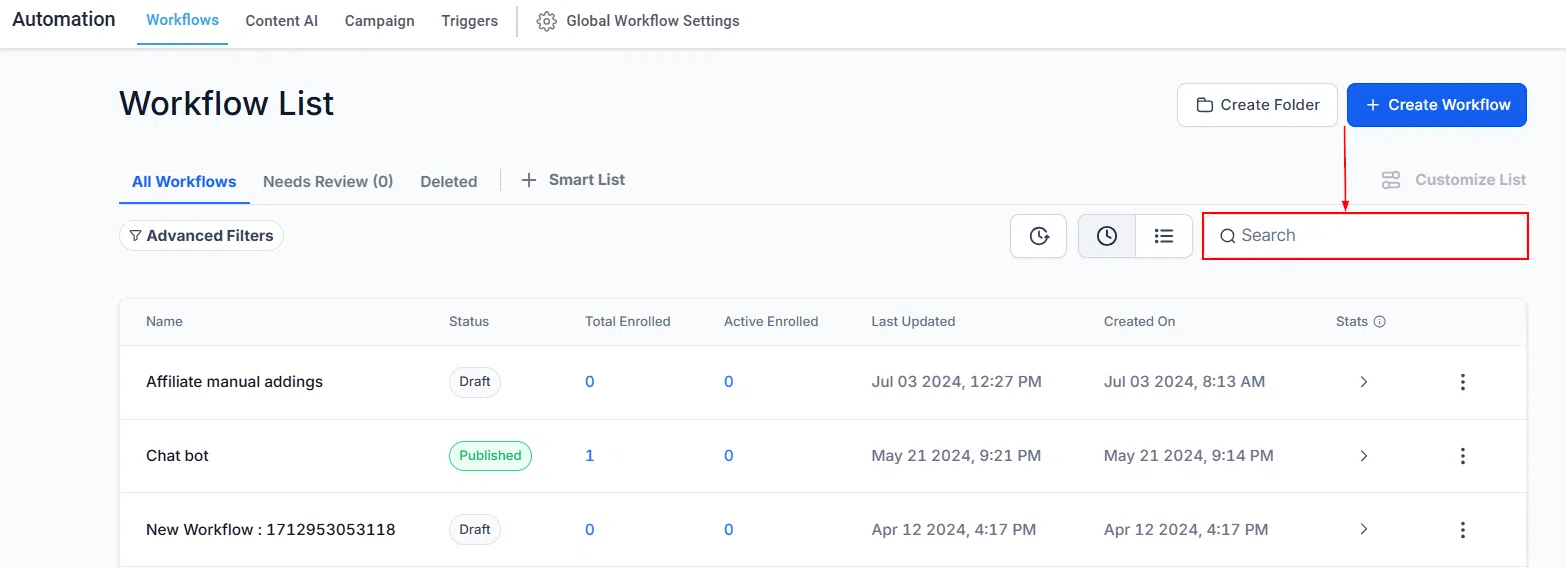Click Customize List
The width and height of the screenshot is (1566, 568).
(1453, 180)
